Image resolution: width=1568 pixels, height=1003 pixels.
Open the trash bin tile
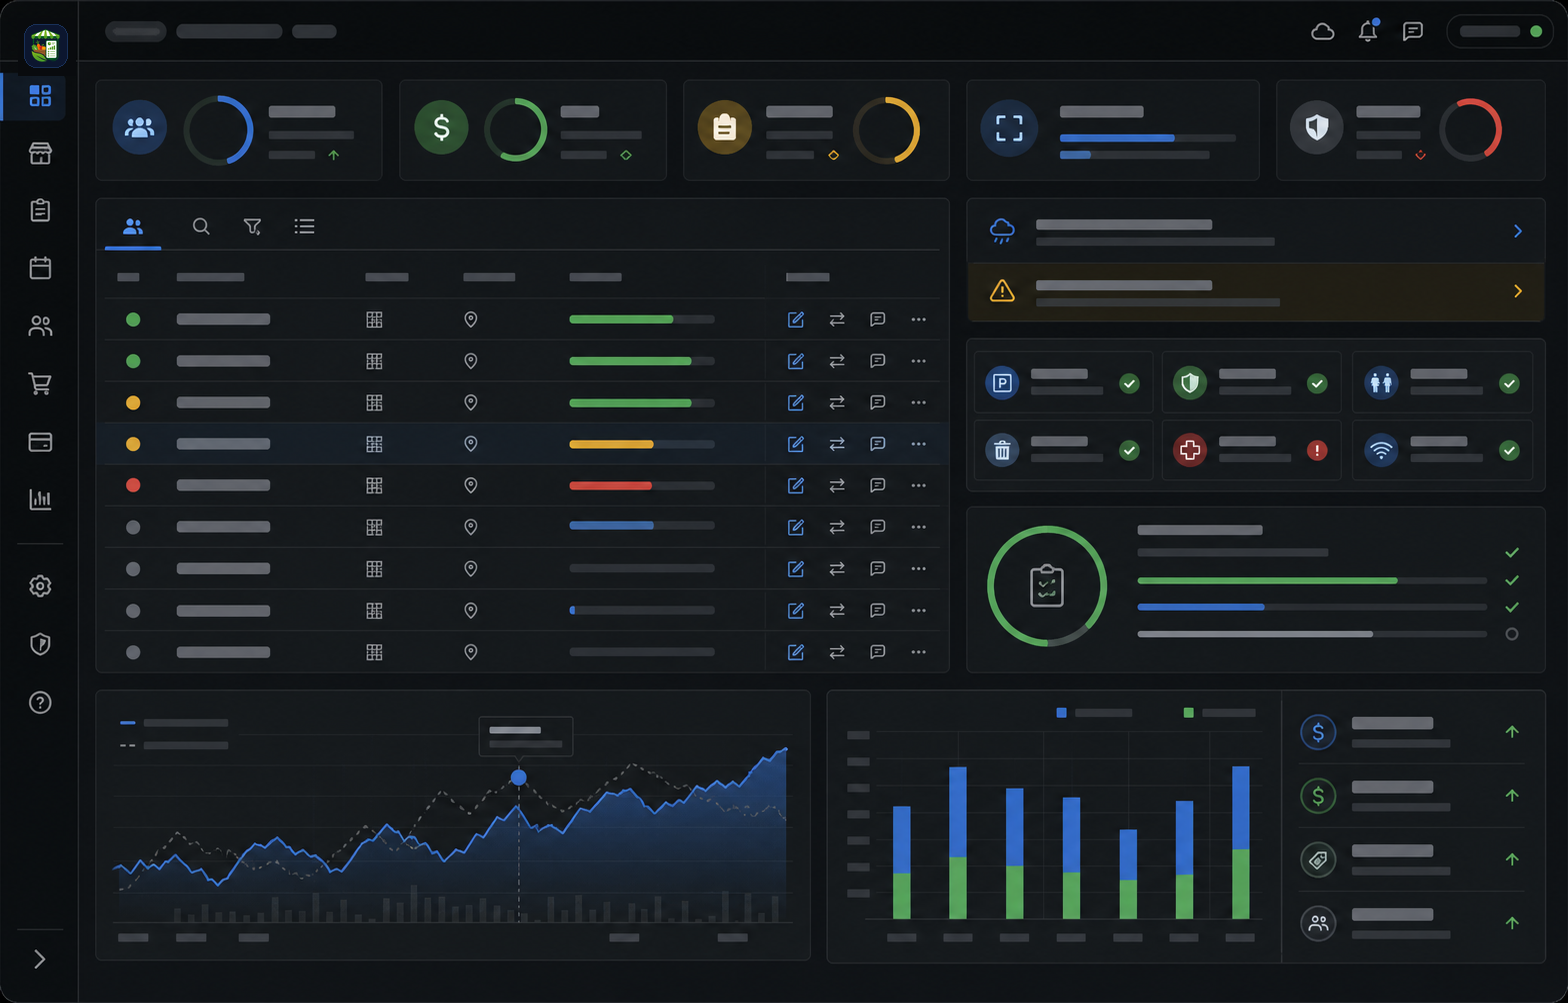click(1063, 450)
